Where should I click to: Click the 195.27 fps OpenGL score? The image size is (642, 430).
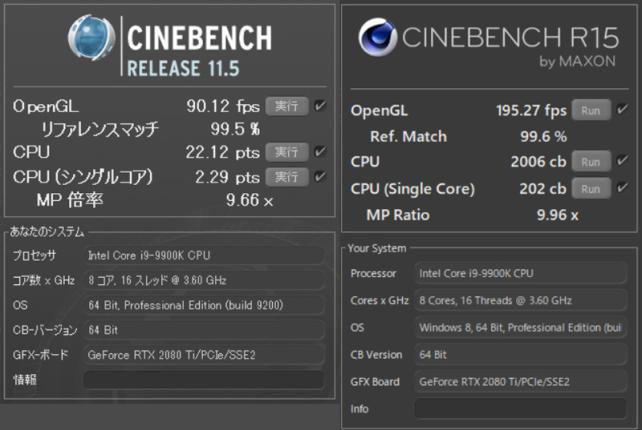click(x=531, y=111)
